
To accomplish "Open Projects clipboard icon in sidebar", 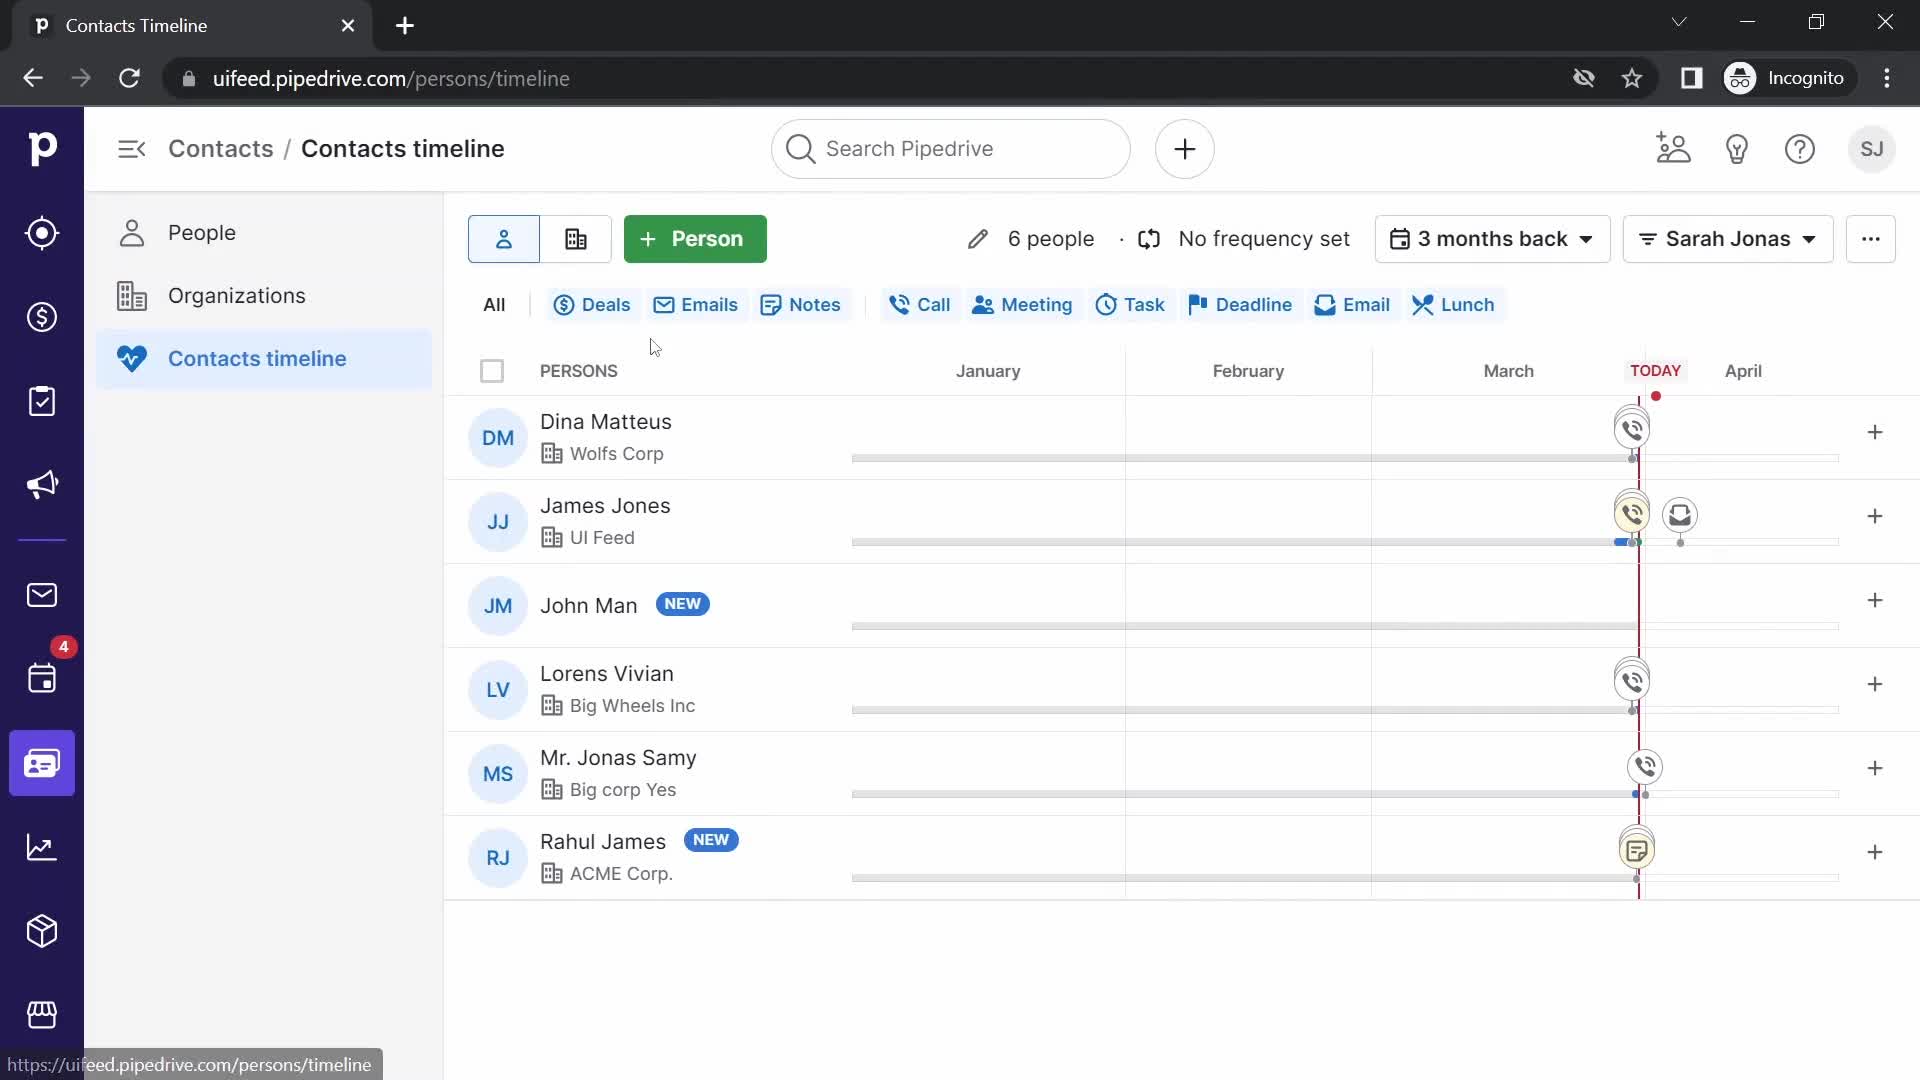I will click(x=42, y=401).
